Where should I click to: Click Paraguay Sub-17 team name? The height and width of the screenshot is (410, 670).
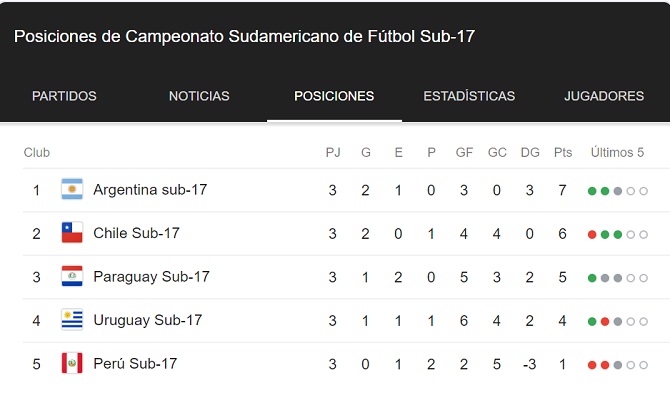point(151,277)
